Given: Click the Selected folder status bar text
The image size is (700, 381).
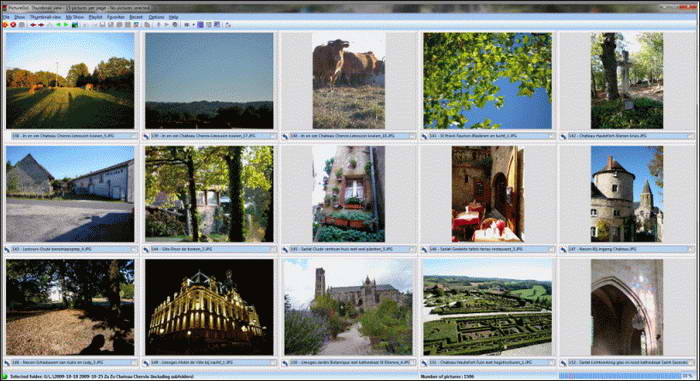Looking at the screenshot, I should coord(102,377).
